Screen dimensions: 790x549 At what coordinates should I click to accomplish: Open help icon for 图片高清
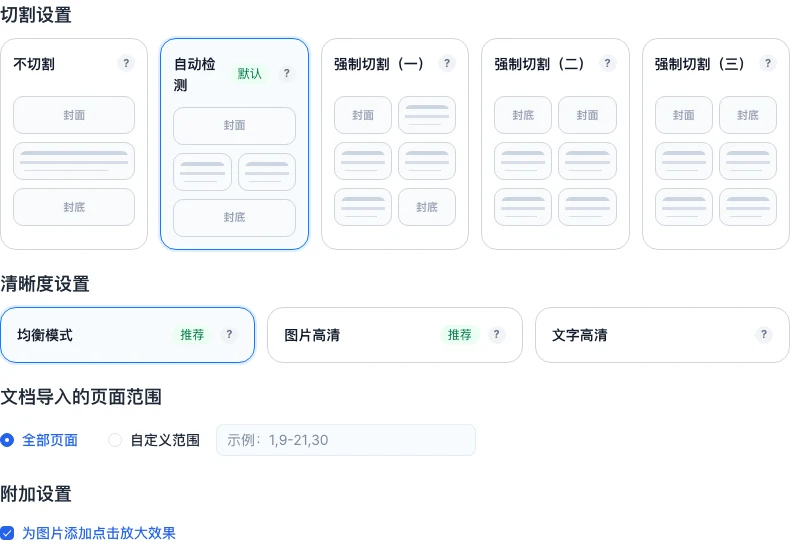(497, 334)
